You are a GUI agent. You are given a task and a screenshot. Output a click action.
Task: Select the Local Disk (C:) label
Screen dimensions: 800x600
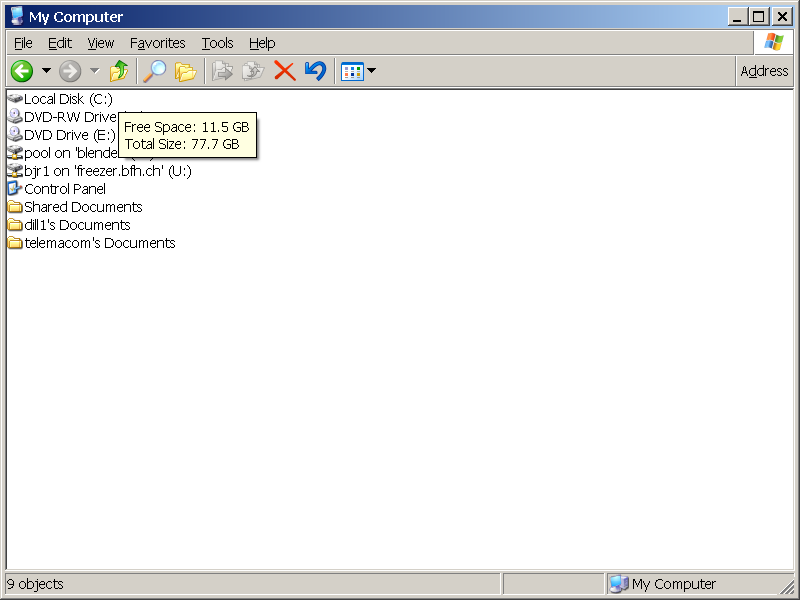coord(68,99)
